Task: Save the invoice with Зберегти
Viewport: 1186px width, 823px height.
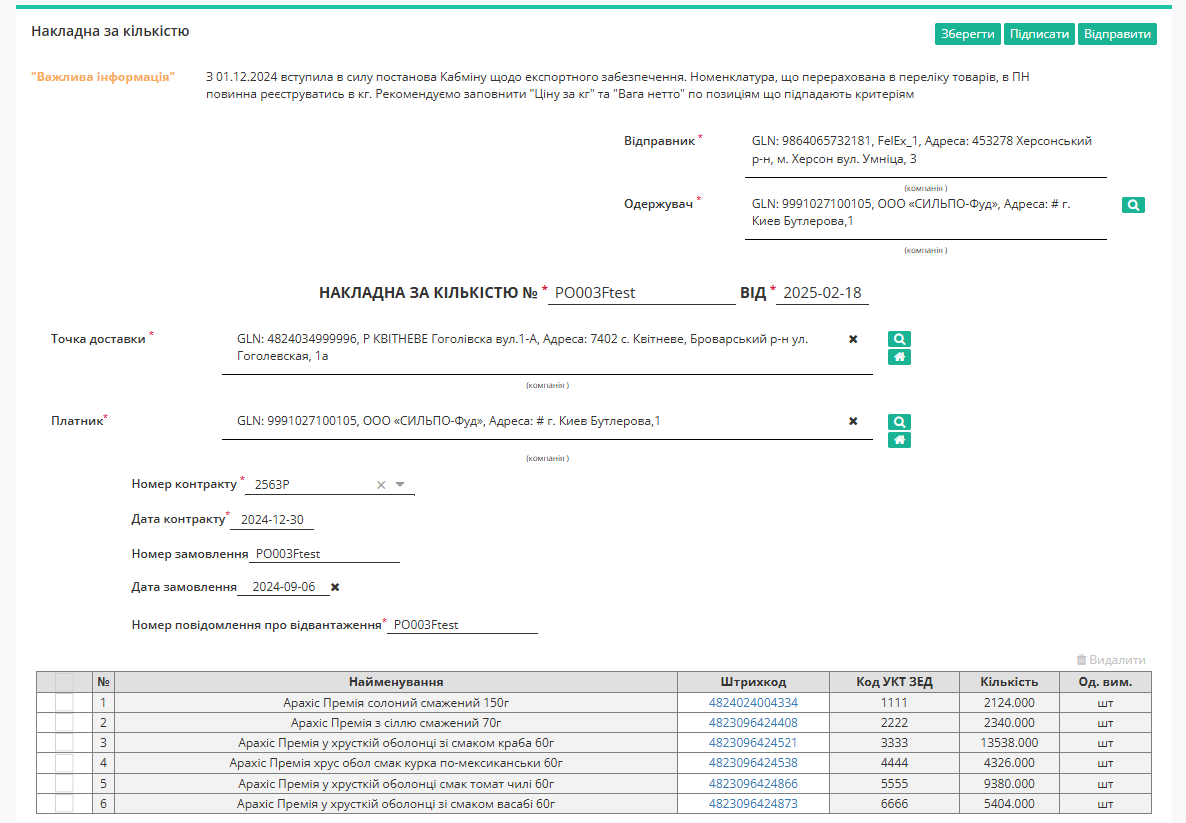Action: [x=967, y=34]
